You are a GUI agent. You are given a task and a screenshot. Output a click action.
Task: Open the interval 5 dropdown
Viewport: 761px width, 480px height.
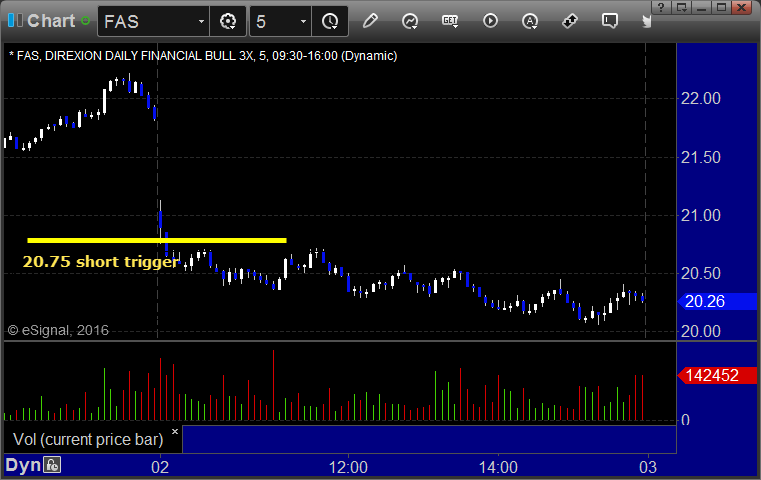[303, 22]
